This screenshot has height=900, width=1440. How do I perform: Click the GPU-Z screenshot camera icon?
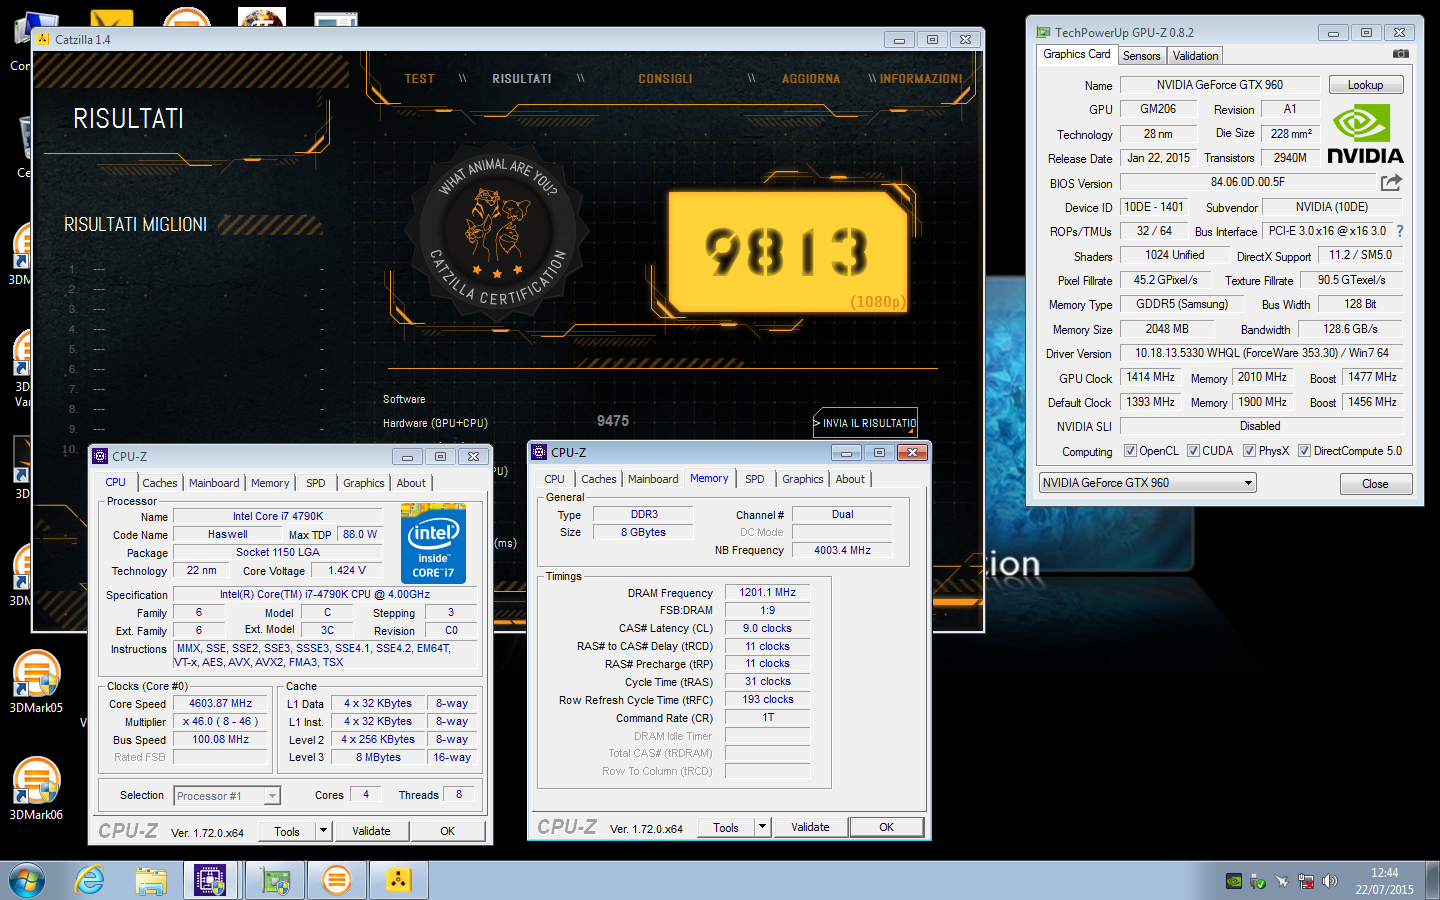tap(1401, 54)
